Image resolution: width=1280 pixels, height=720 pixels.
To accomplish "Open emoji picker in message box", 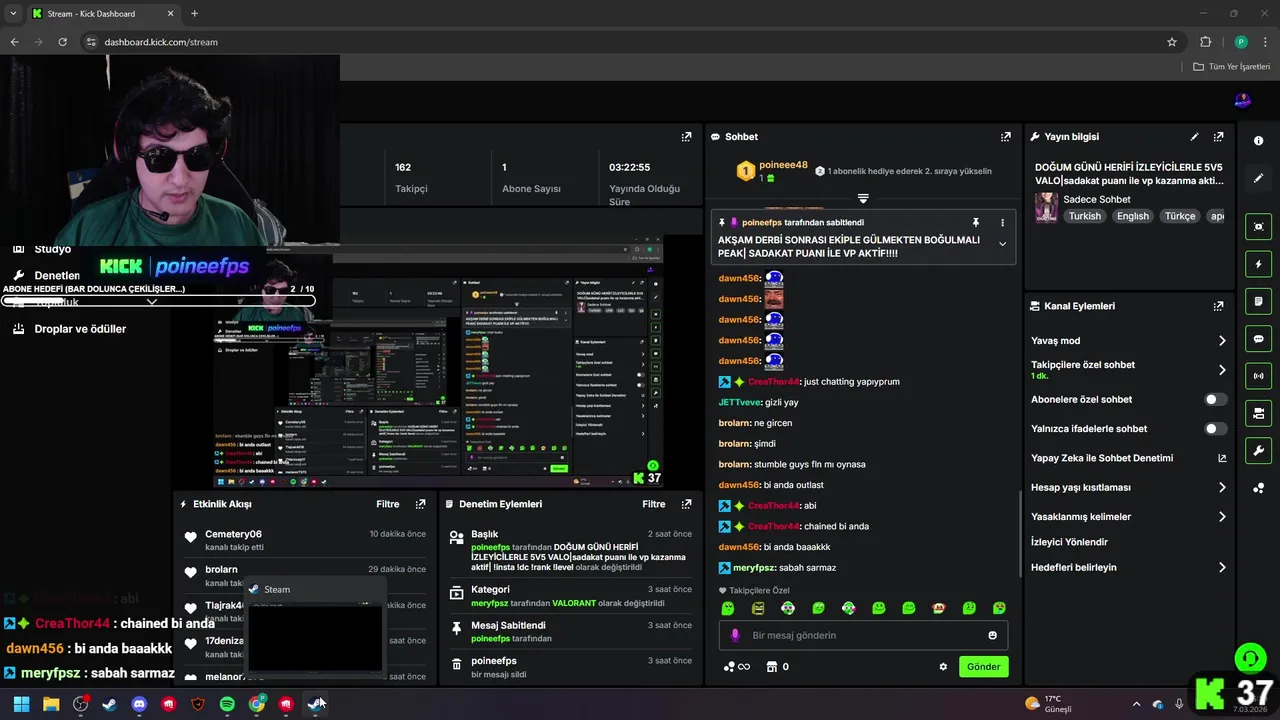I will tap(992, 635).
